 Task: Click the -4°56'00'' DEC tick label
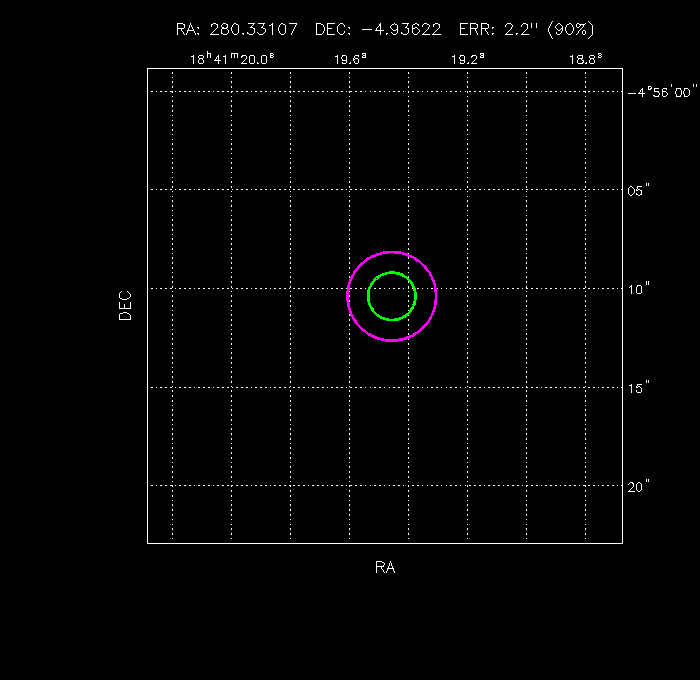661,91
